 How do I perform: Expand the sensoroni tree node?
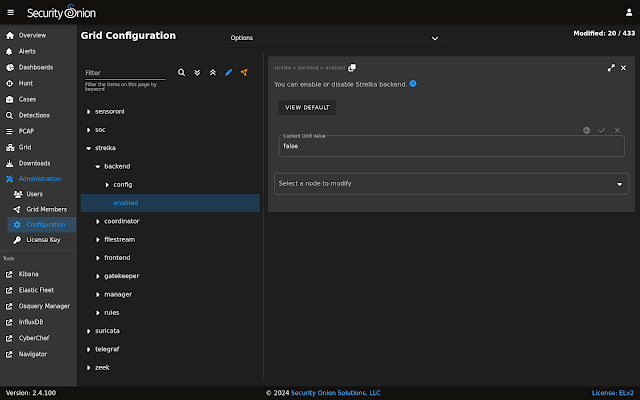click(88, 112)
